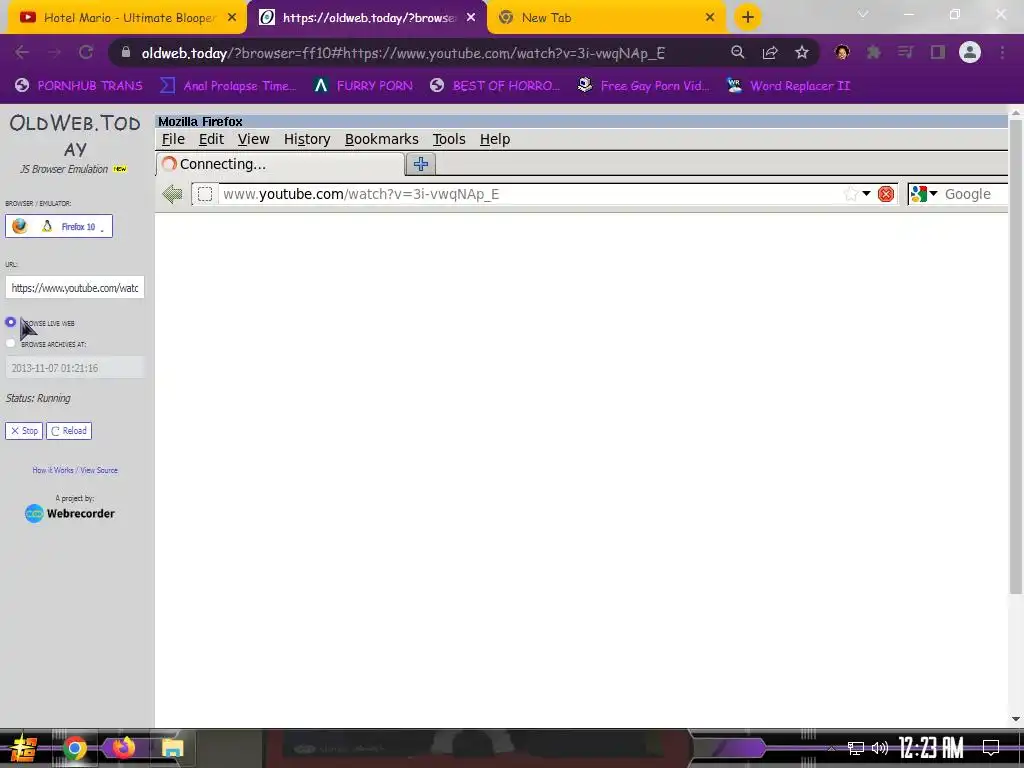Toggle the Chrome side panel icon
The width and height of the screenshot is (1024, 768).
938,53
